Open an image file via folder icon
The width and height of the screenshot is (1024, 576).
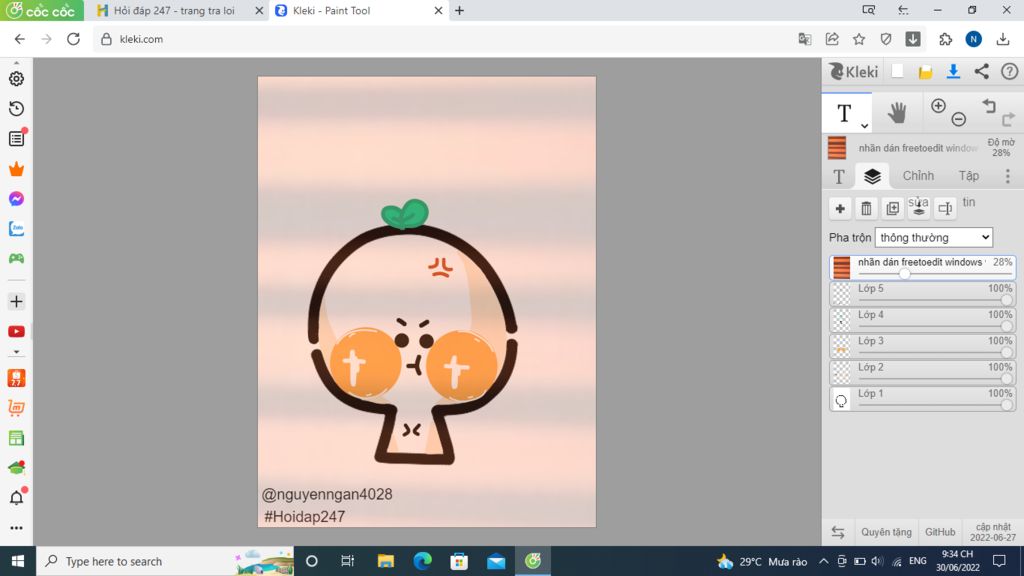coord(925,72)
